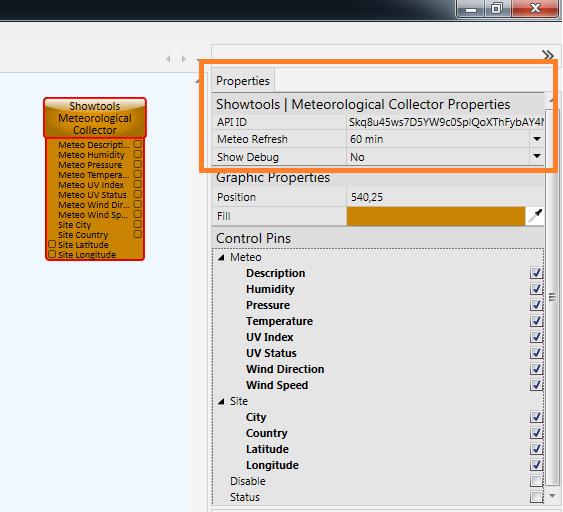Click the Meteo UV Index output pin
Image resolution: width=563 pixels, height=512 pixels.
138,184
